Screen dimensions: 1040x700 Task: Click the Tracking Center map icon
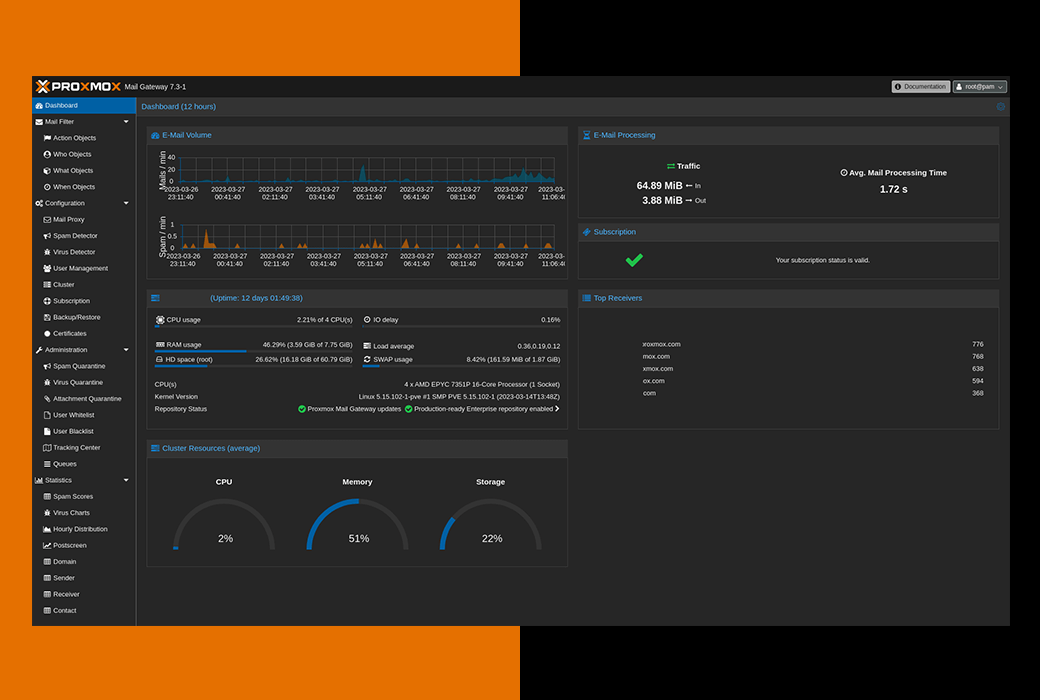click(47, 448)
